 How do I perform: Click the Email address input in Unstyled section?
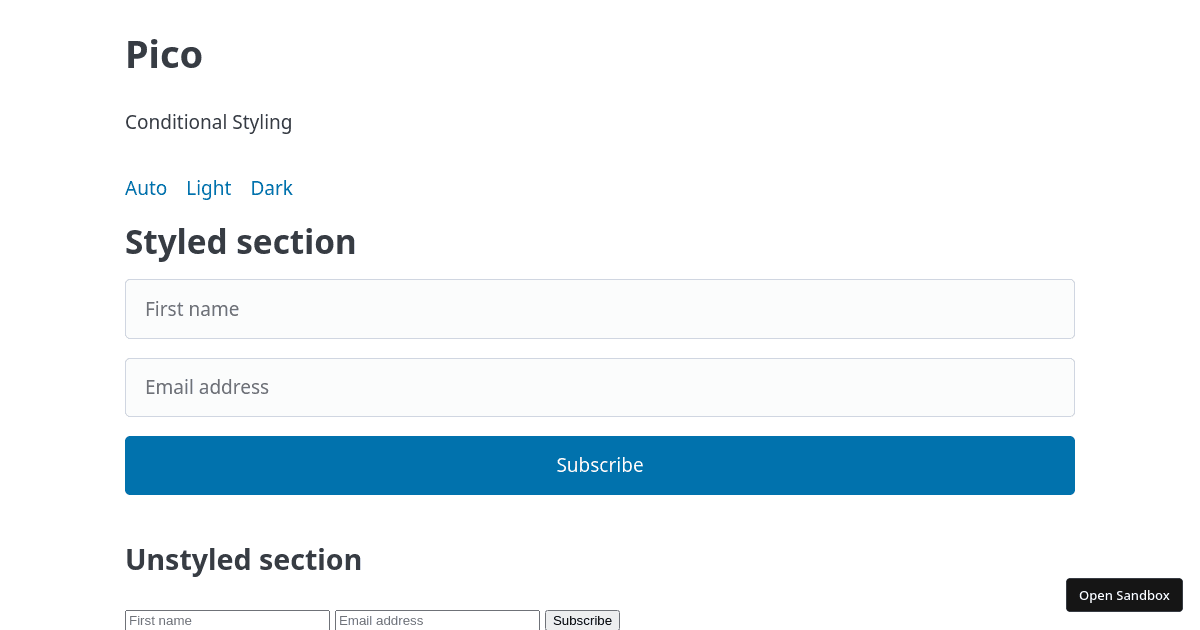tap(436, 620)
